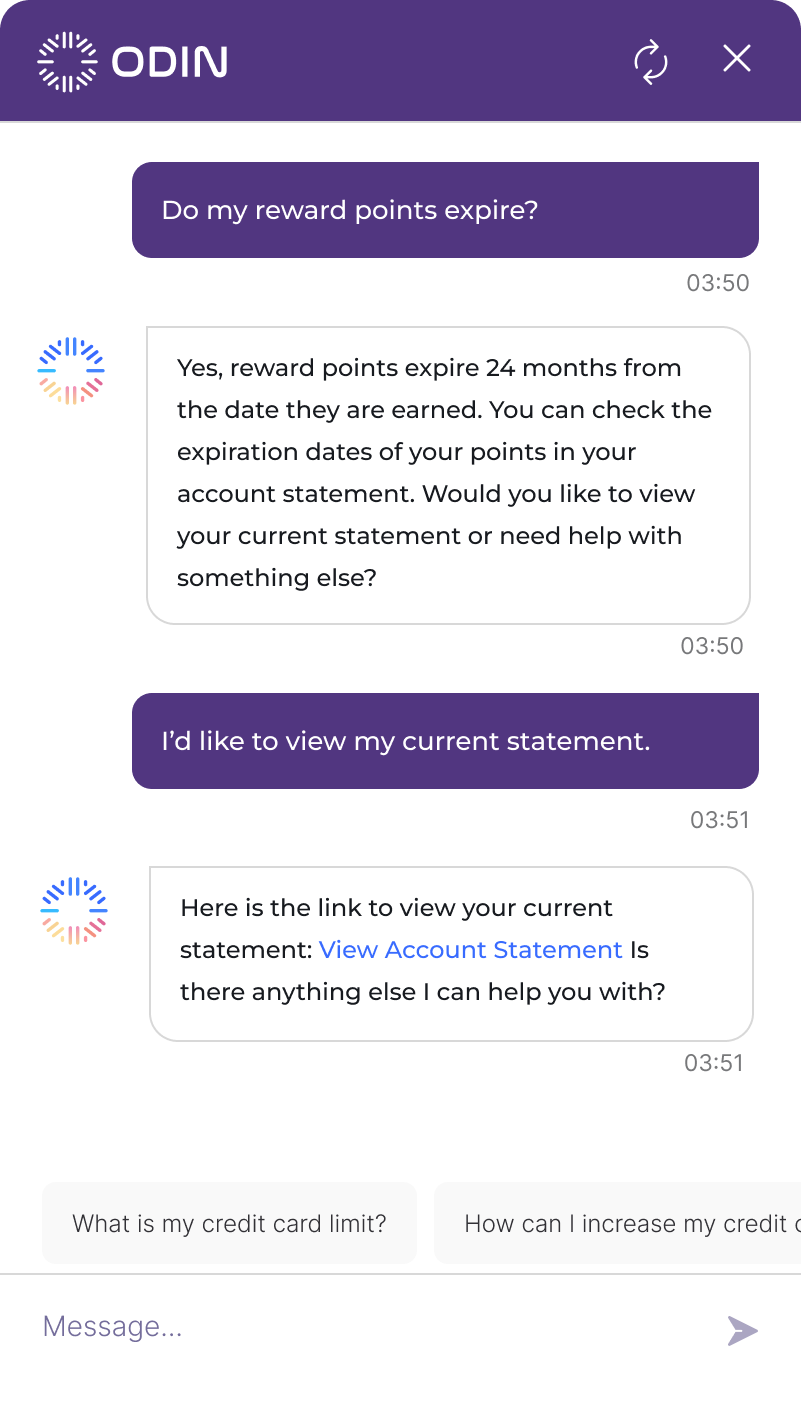This screenshot has height=1401, width=801.
Task: Click the 03:50 timestamp under the expiry answer
Action: point(712,646)
